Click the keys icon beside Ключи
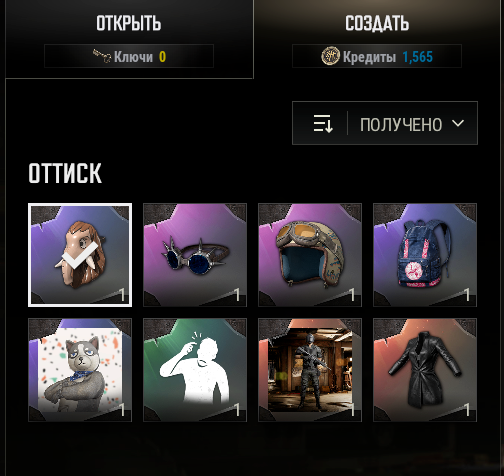The image size is (504, 476). pyautogui.click(x=102, y=56)
